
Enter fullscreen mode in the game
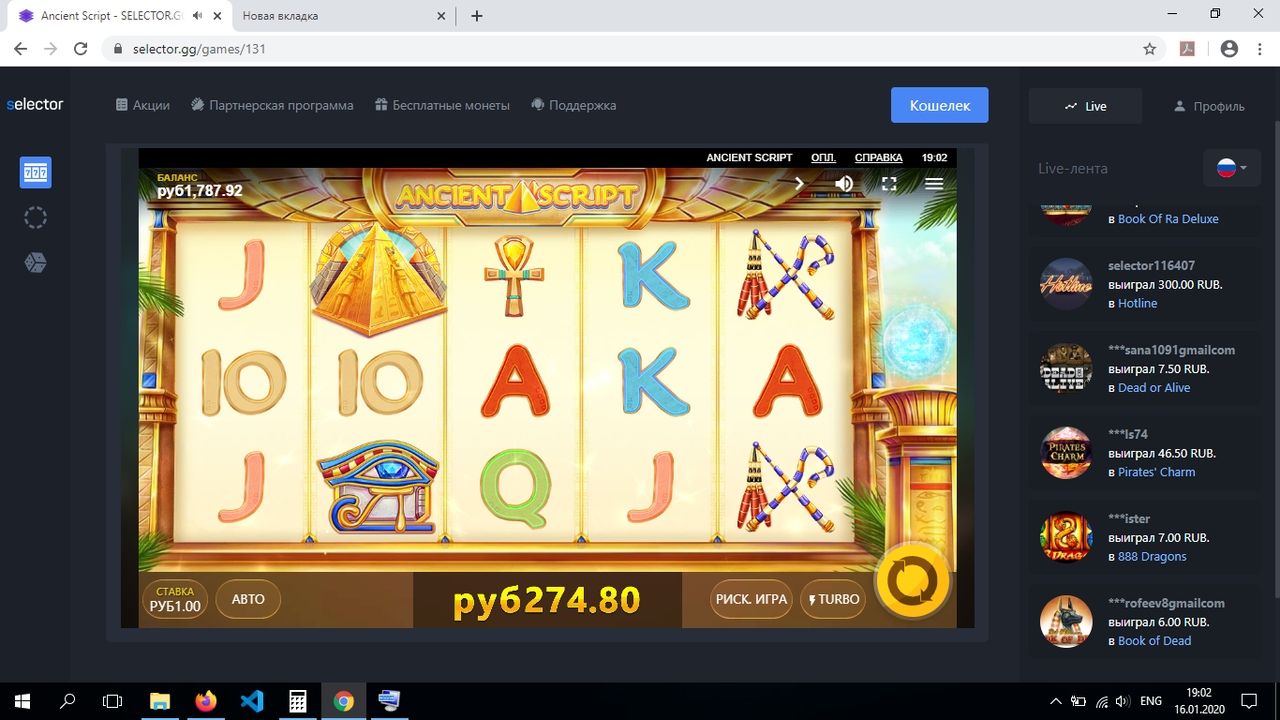coord(889,184)
